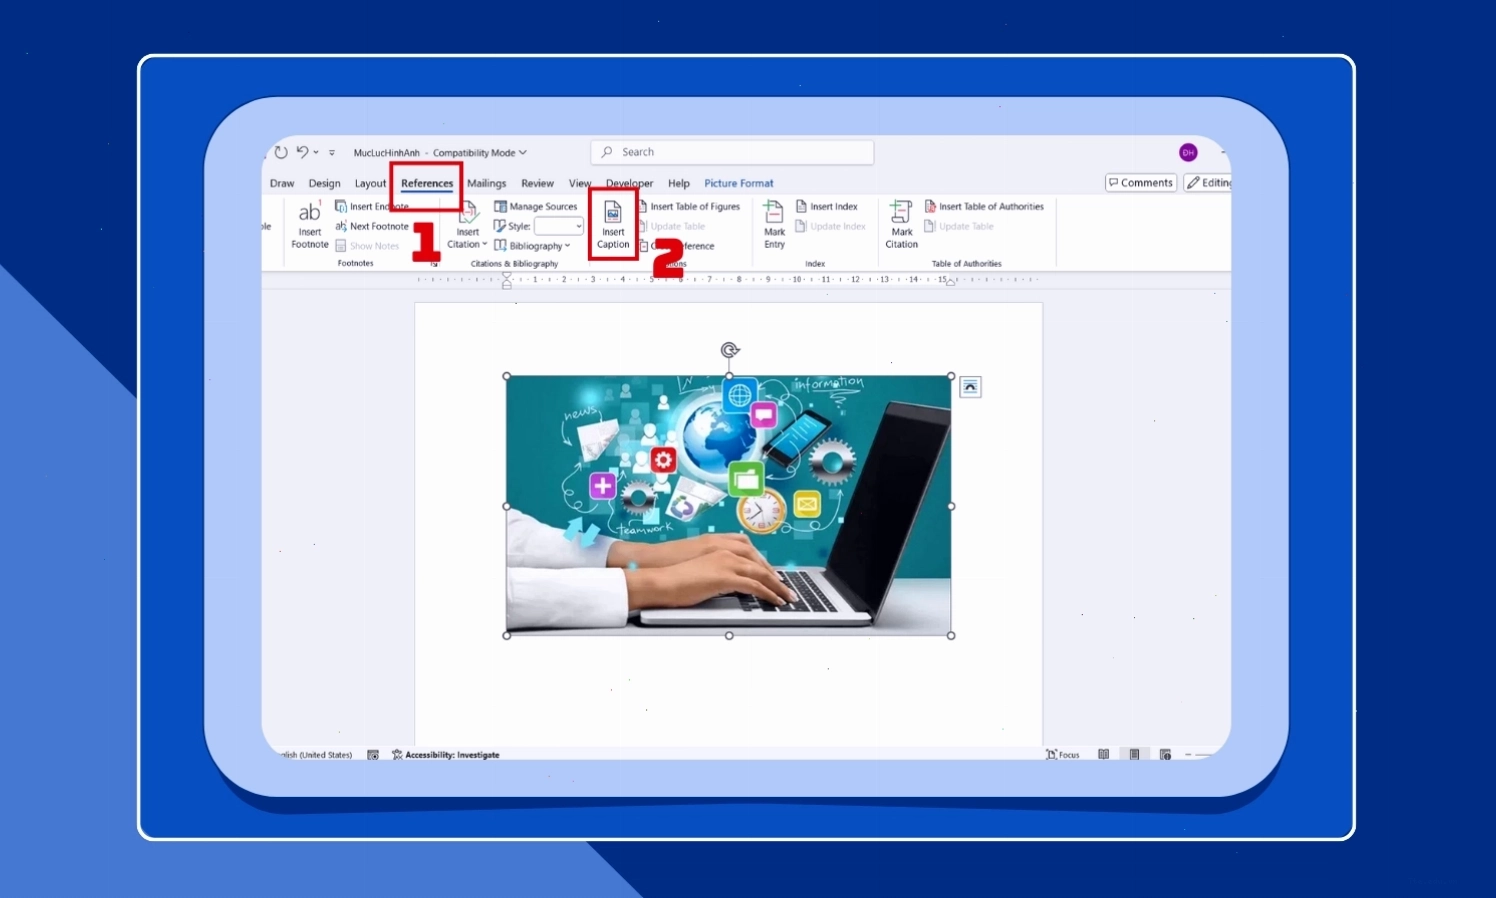Select the laptop picture in the document
Screen dimensions: 1496x898
(729, 505)
